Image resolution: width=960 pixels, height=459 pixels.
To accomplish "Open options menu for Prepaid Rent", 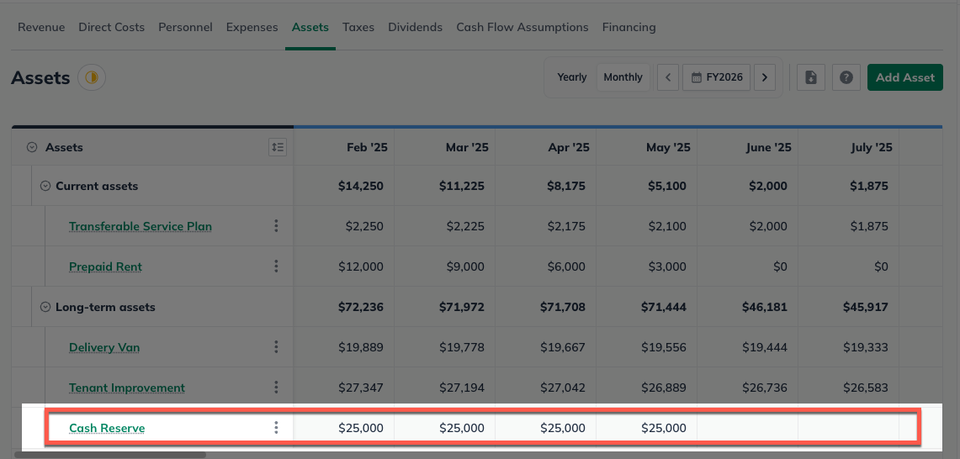I will (276, 266).
